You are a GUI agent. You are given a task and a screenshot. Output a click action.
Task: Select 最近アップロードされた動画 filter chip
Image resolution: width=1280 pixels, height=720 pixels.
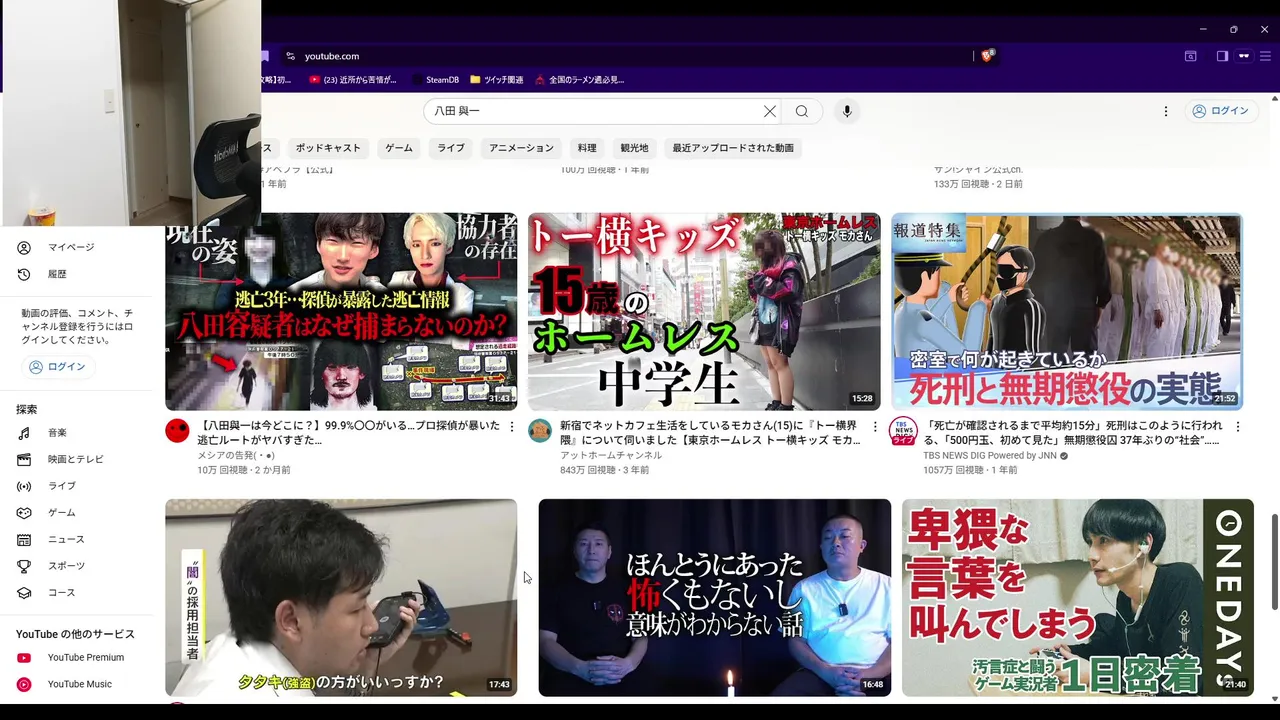tap(733, 148)
